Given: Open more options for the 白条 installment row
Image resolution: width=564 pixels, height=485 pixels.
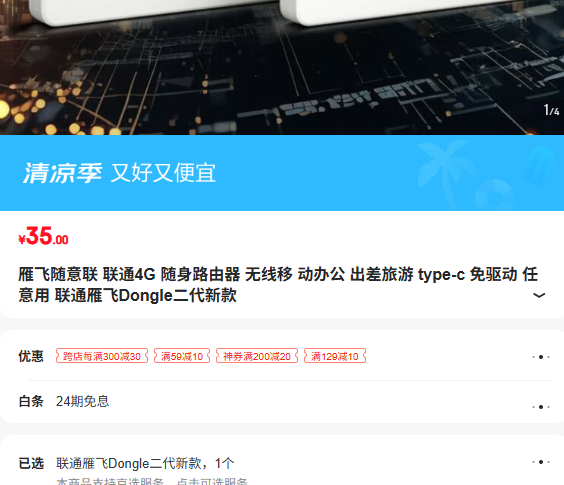Looking at the screenshot, I should point(541,407).
